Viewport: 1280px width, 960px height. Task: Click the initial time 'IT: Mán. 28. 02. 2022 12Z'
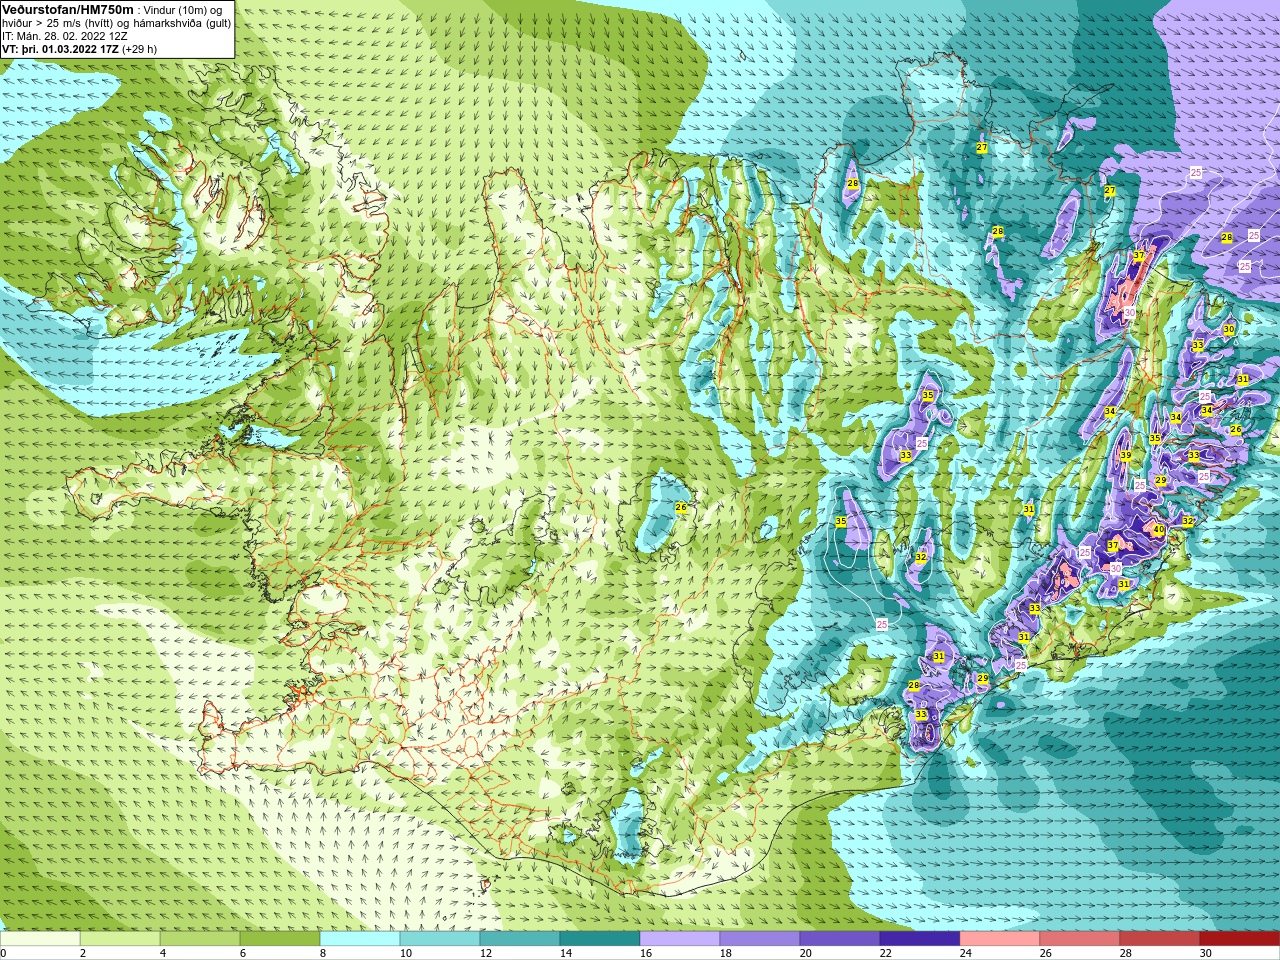(x=65, y=36)
